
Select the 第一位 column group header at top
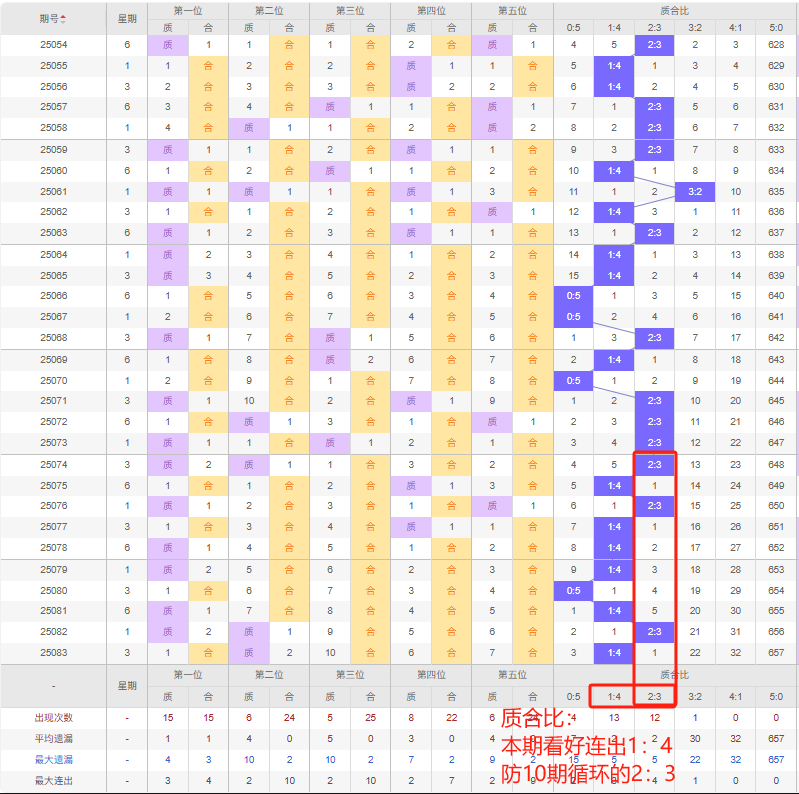187,10
